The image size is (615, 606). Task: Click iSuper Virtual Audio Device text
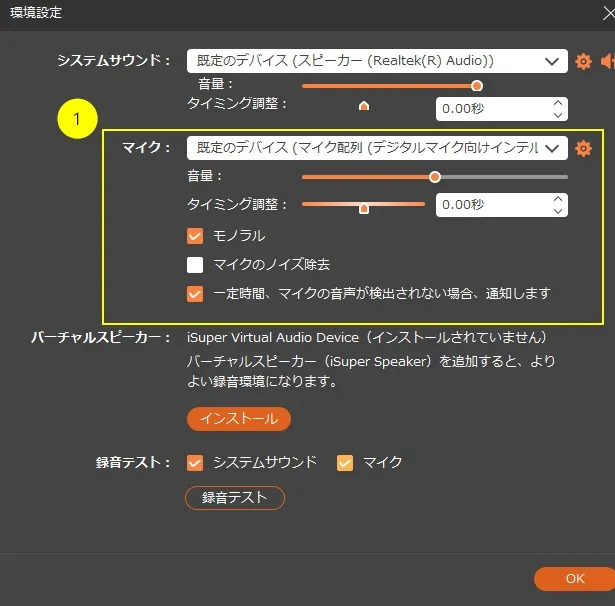pos(273,337)
